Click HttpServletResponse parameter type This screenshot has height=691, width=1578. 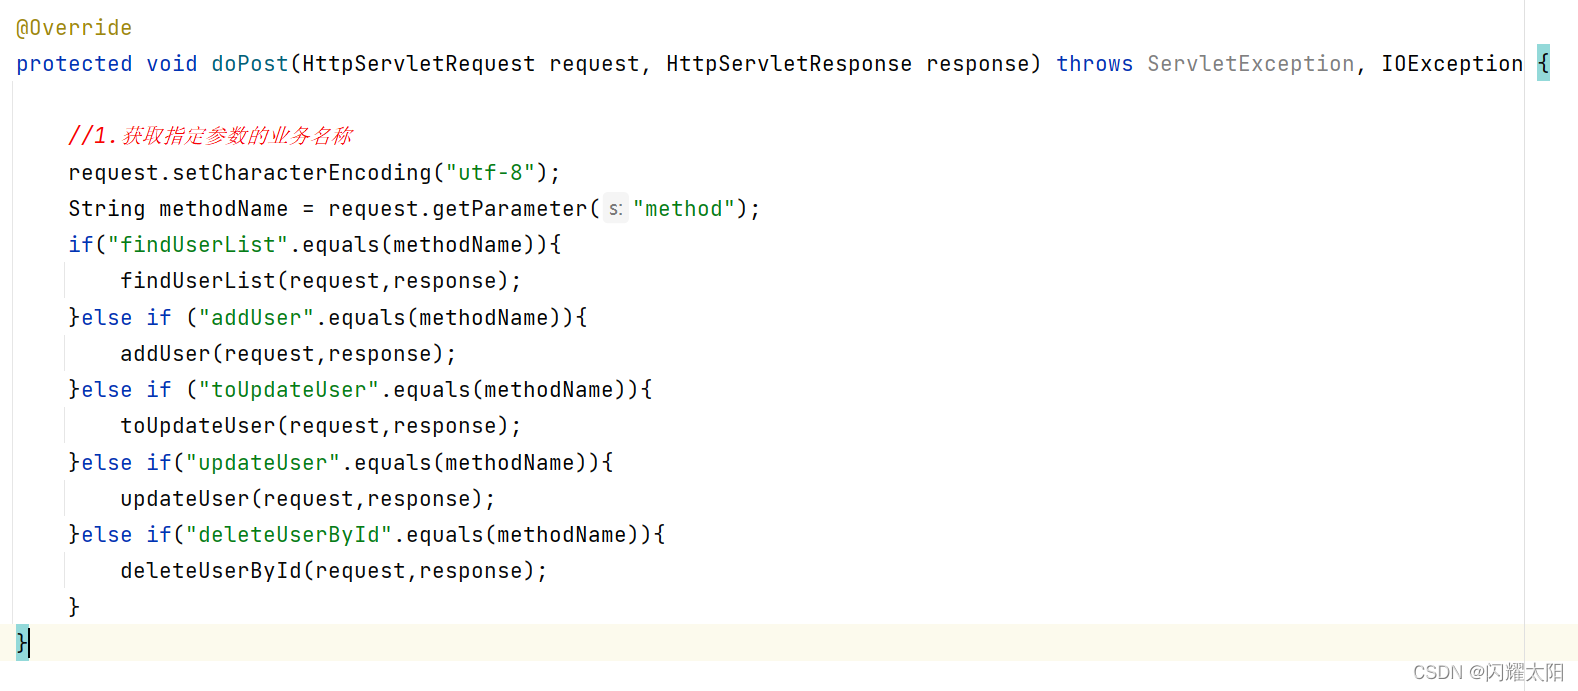click(789, 64)
